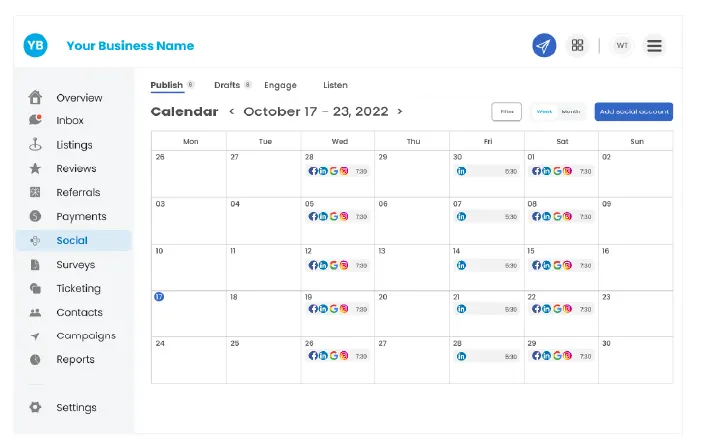The height and width of the screenshot is (446, 704).
Task: Switch to the Engage tab
Action: [x=280, y=85]
